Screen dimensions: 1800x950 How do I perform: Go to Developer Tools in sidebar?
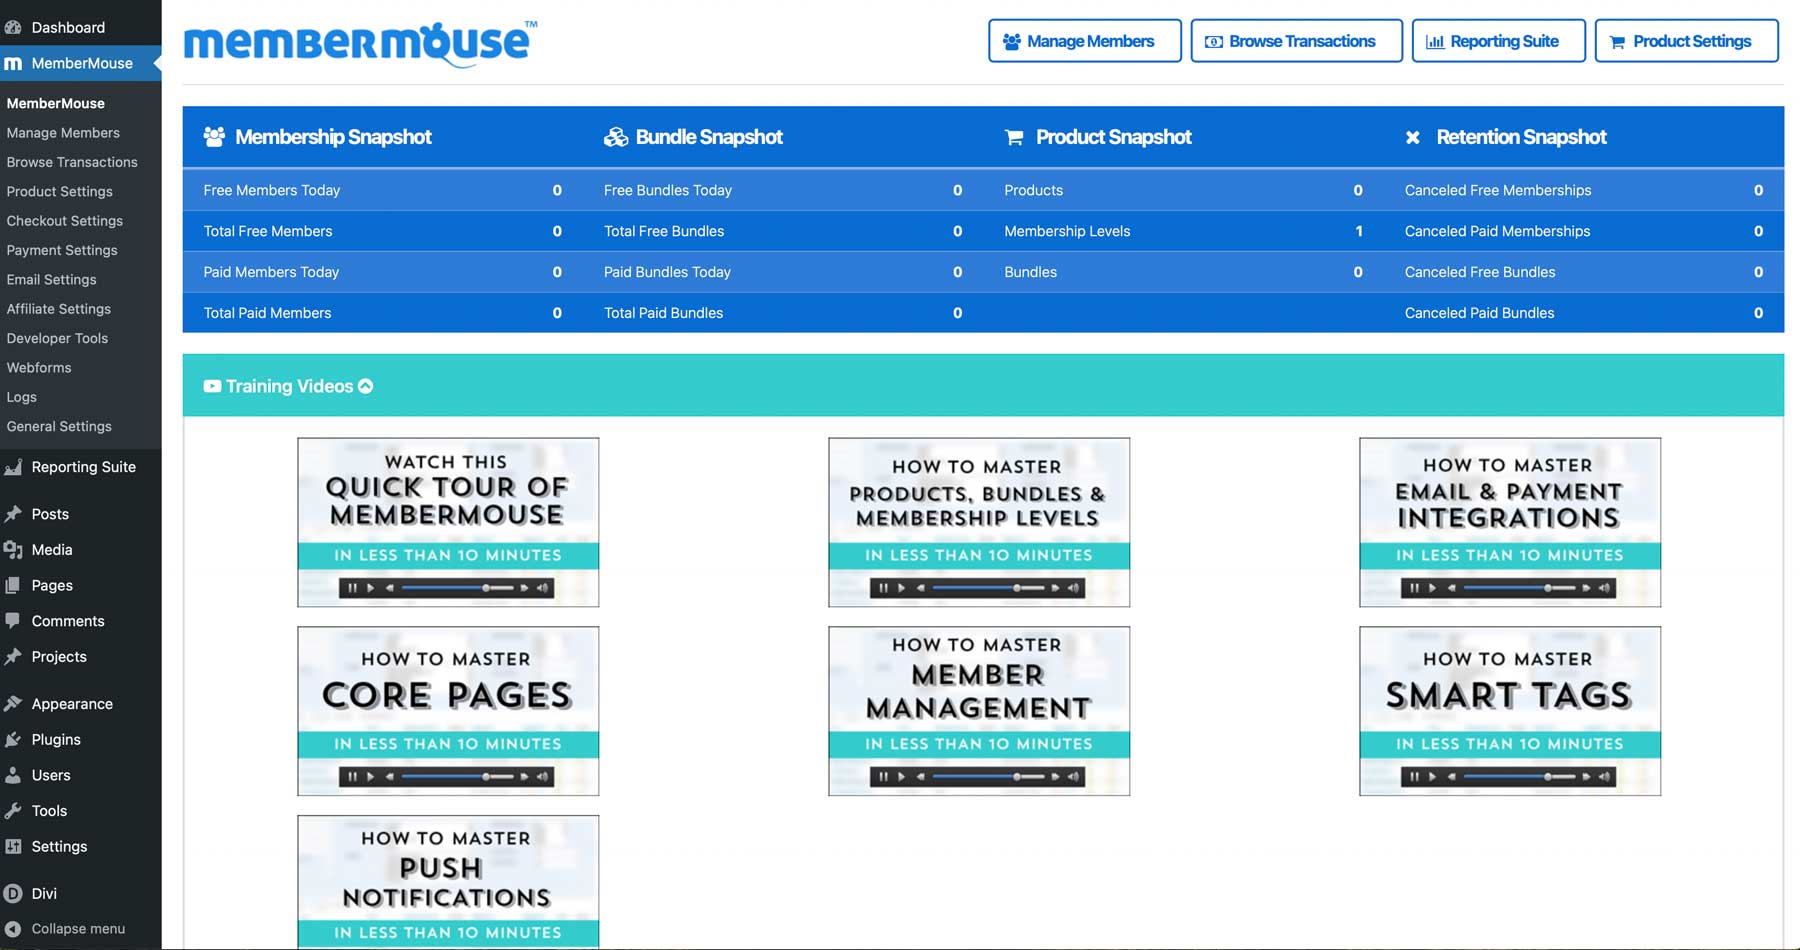(57, 338)
